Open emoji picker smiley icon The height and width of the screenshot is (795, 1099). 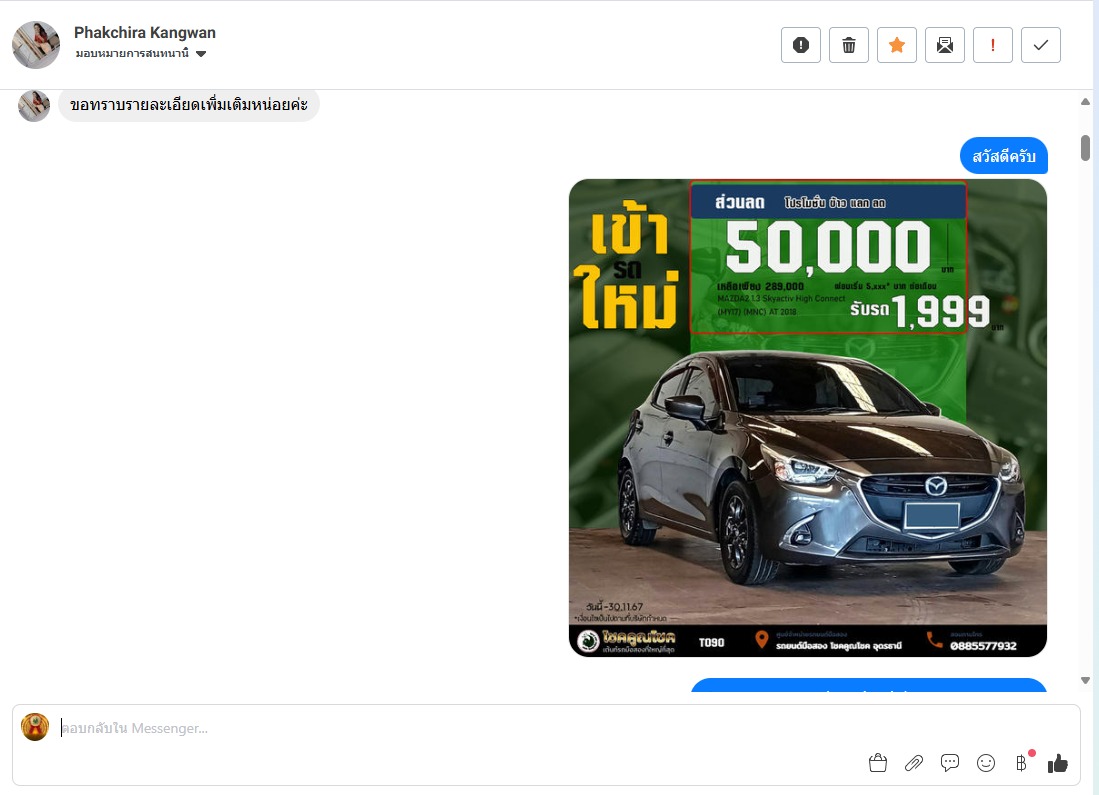click(985, 763)
